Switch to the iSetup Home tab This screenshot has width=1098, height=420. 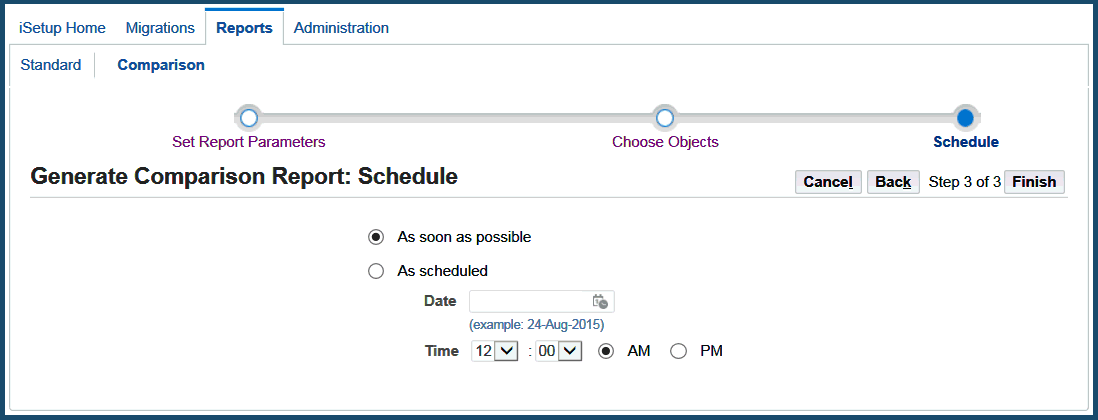[x=62, y=28]
